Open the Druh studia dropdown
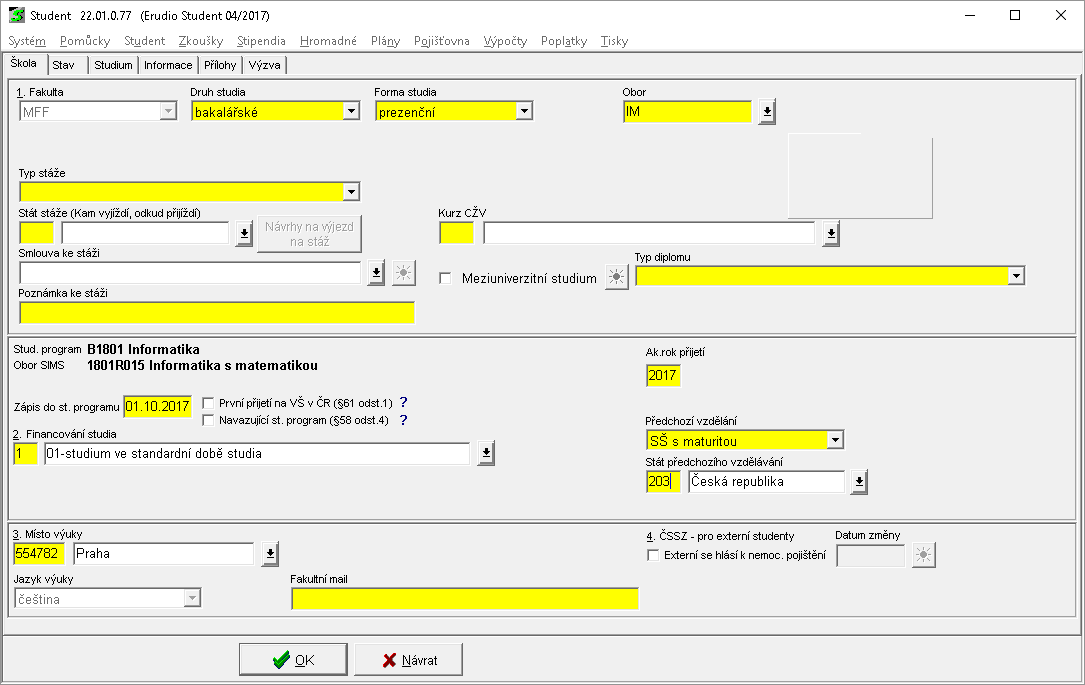Screen dimensions: 1085x685 click(351, 112)
